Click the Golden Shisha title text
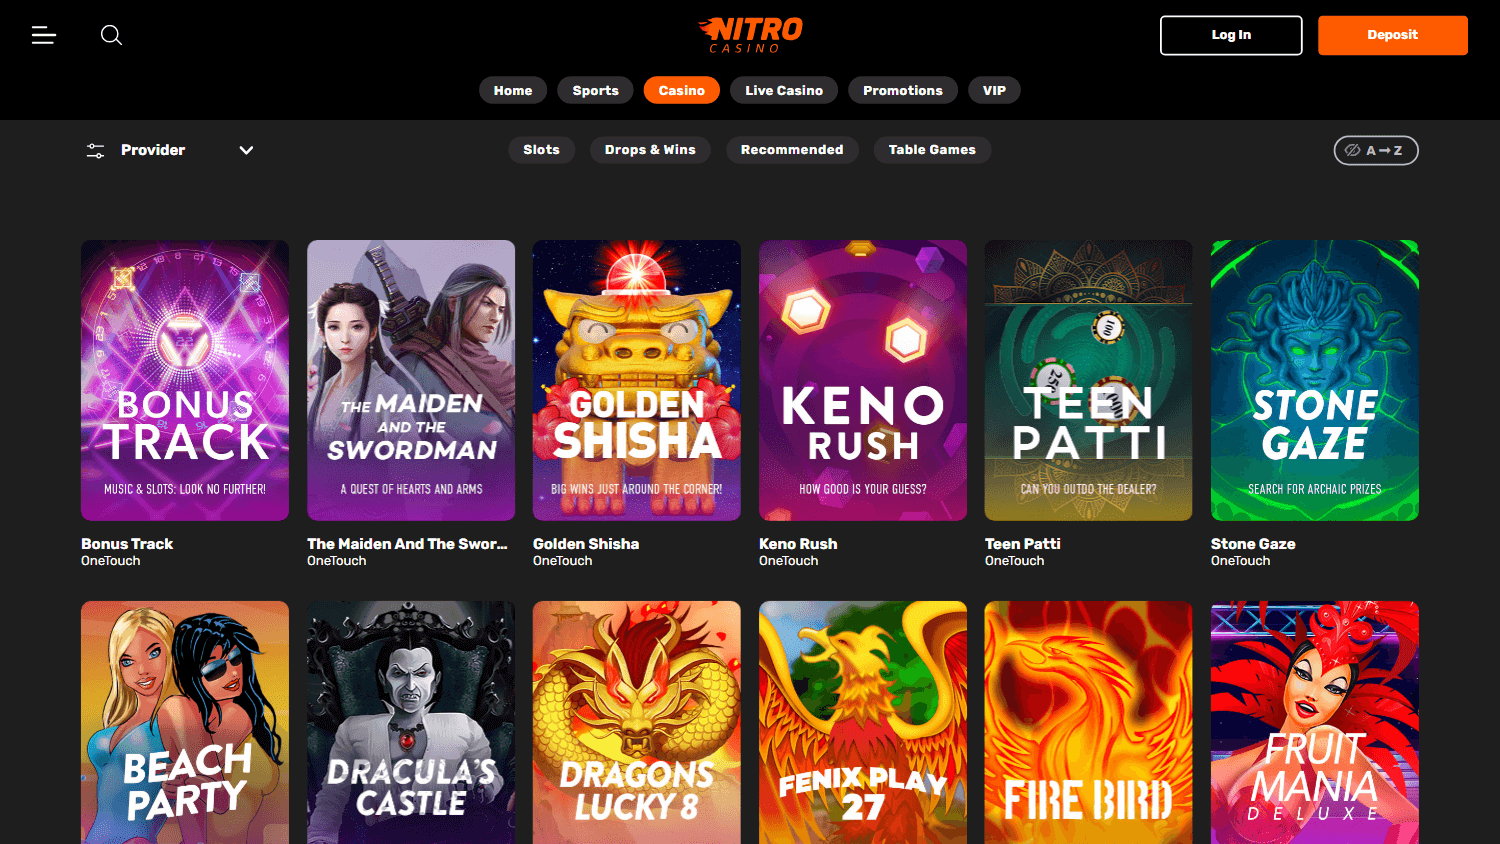The height and width of the screenshot is (844, 1500). click(x=586, y=544)
